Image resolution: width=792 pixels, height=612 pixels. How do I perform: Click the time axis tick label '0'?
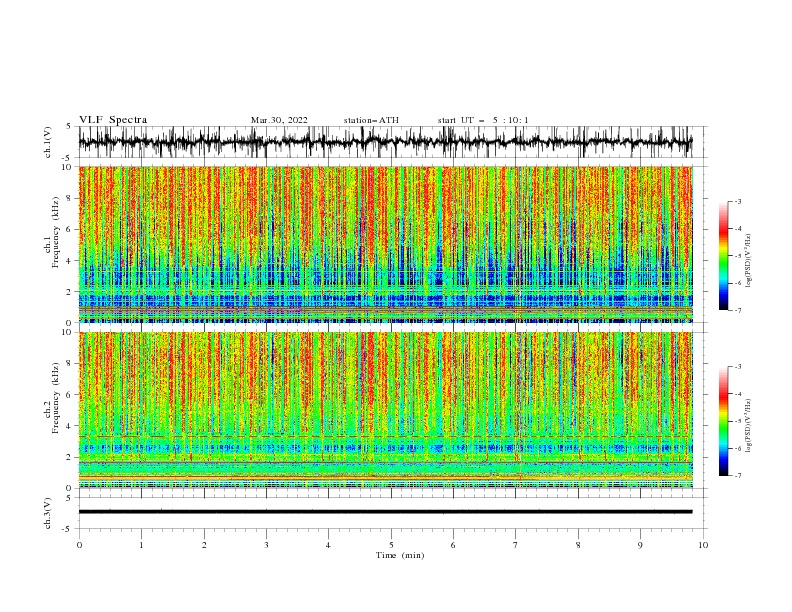coord(79,545)
